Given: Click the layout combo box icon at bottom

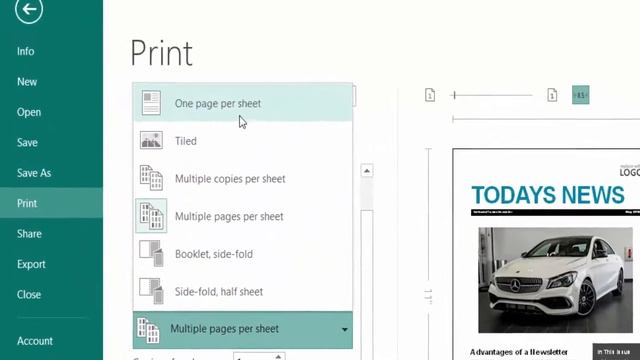Looking at the screenshot, I should [x=148, y=330].
